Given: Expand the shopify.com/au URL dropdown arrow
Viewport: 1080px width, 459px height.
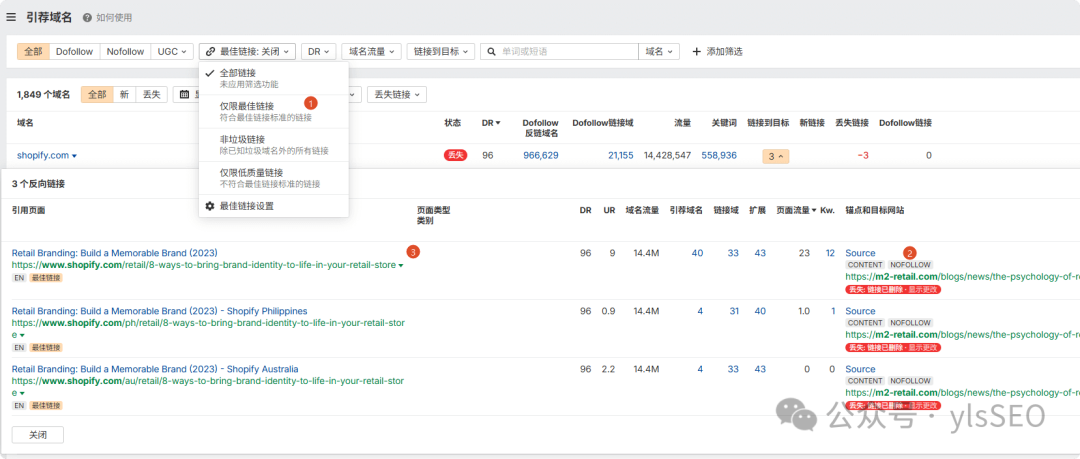Looking at the screenshot, I should (22, 394).
